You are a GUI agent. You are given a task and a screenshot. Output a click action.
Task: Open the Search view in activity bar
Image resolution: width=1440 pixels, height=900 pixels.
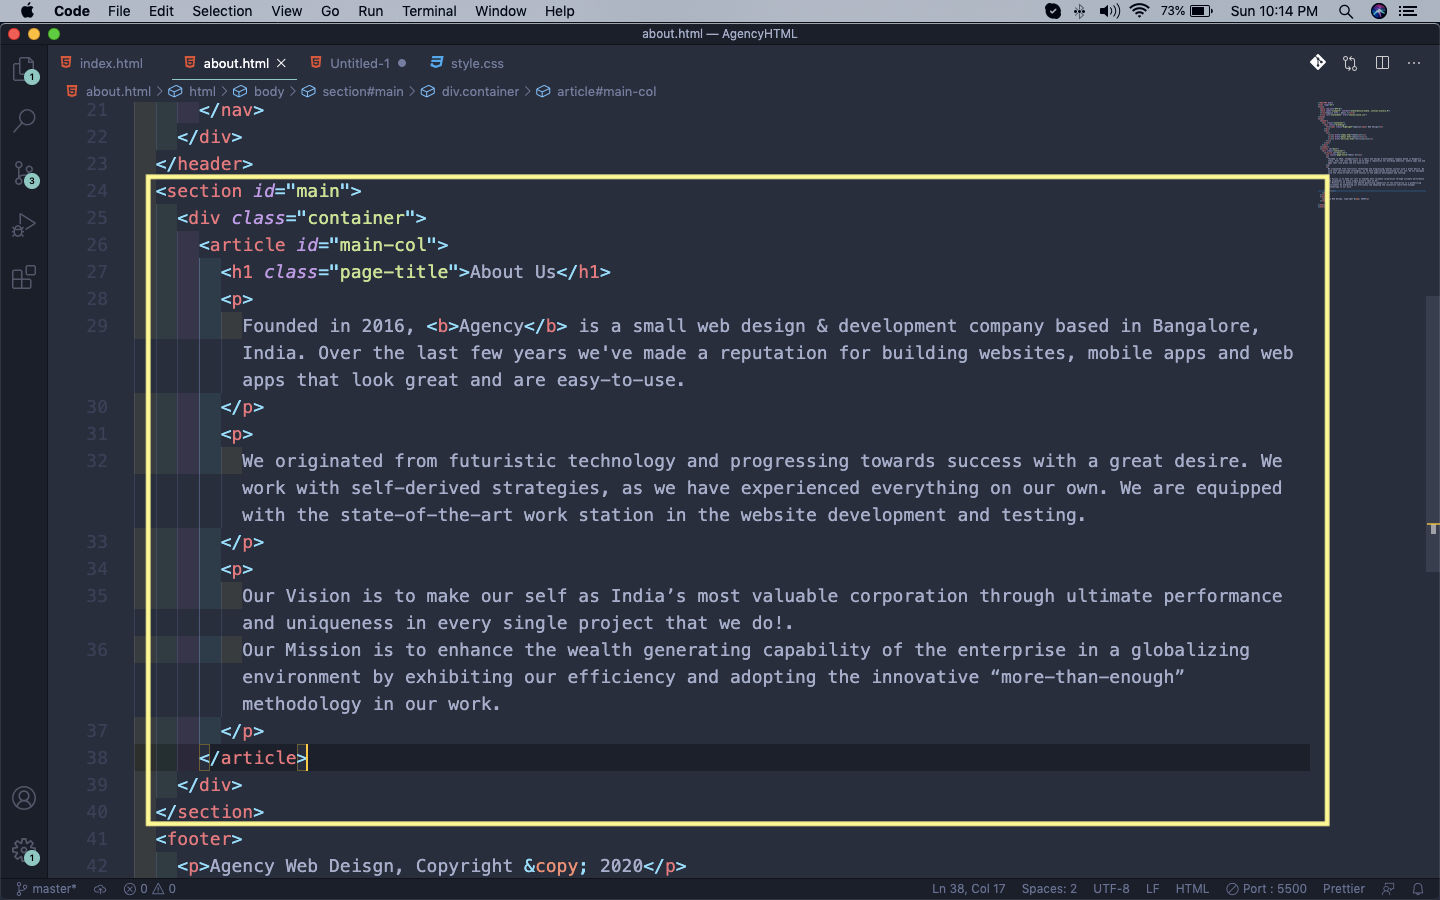click(24, 121)
